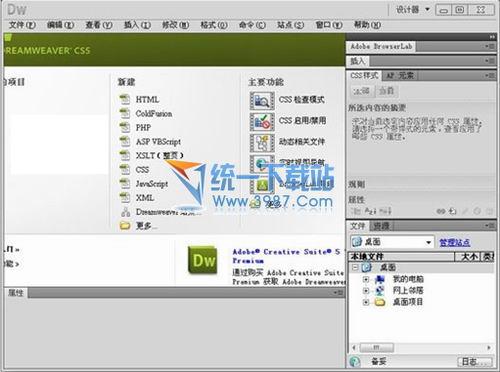Select 我的电脑 in the file tree

coord(408,279)
